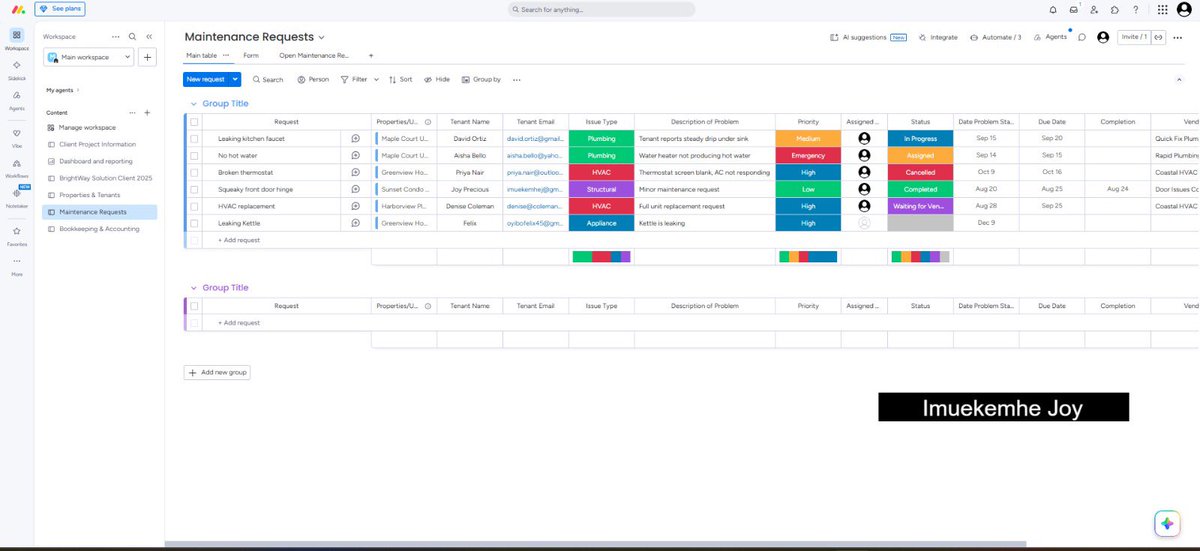Expand the Maintenance Requests title dropdown
This screenshot has height=551, width=1200.
(321, 37)
